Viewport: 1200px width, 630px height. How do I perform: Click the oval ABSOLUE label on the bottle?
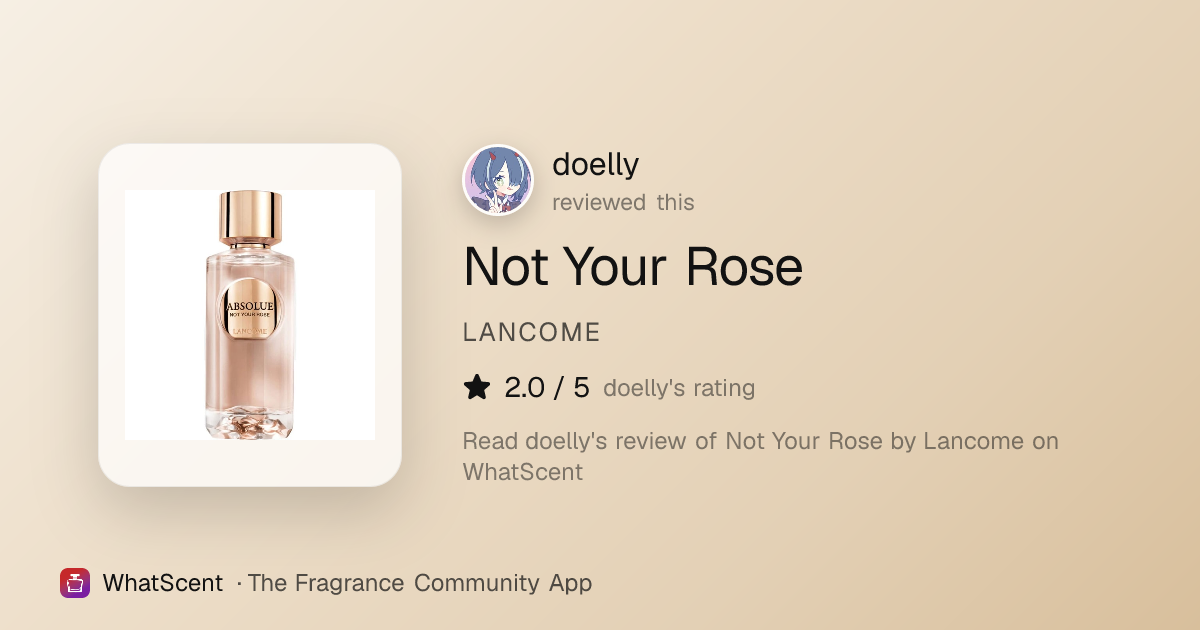[250, 315]
